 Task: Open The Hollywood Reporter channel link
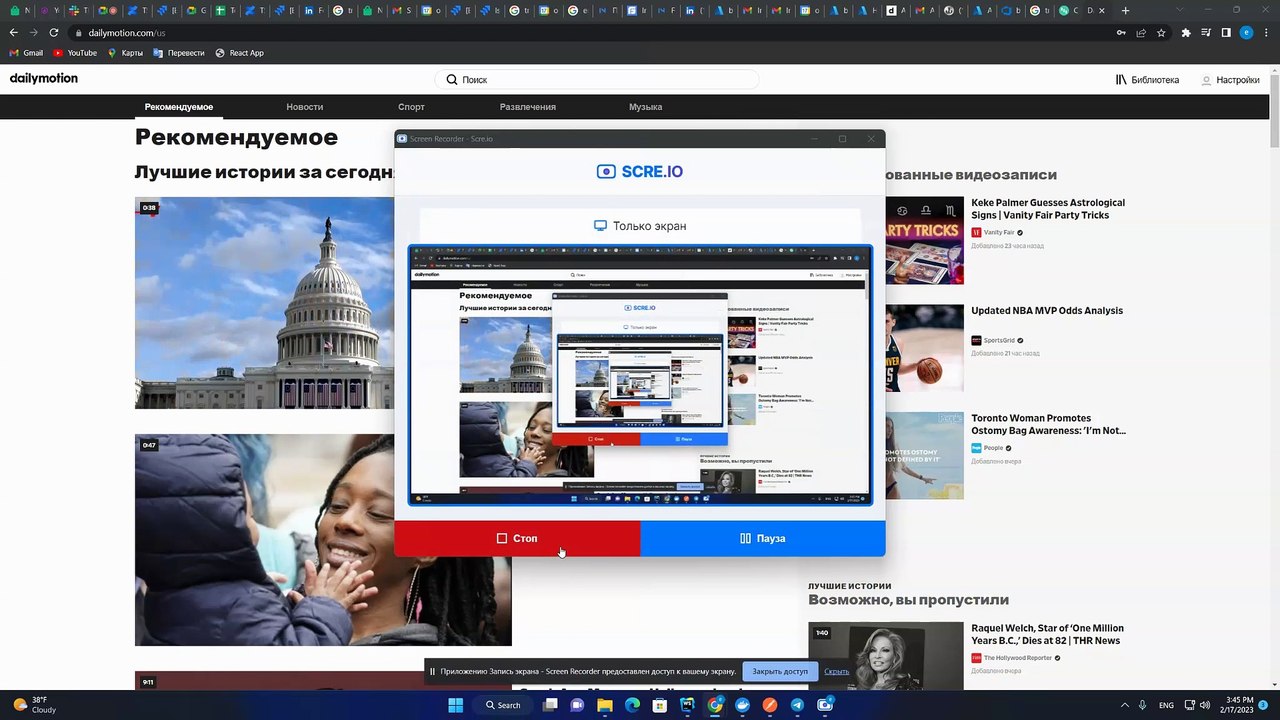pos(1016,659)
